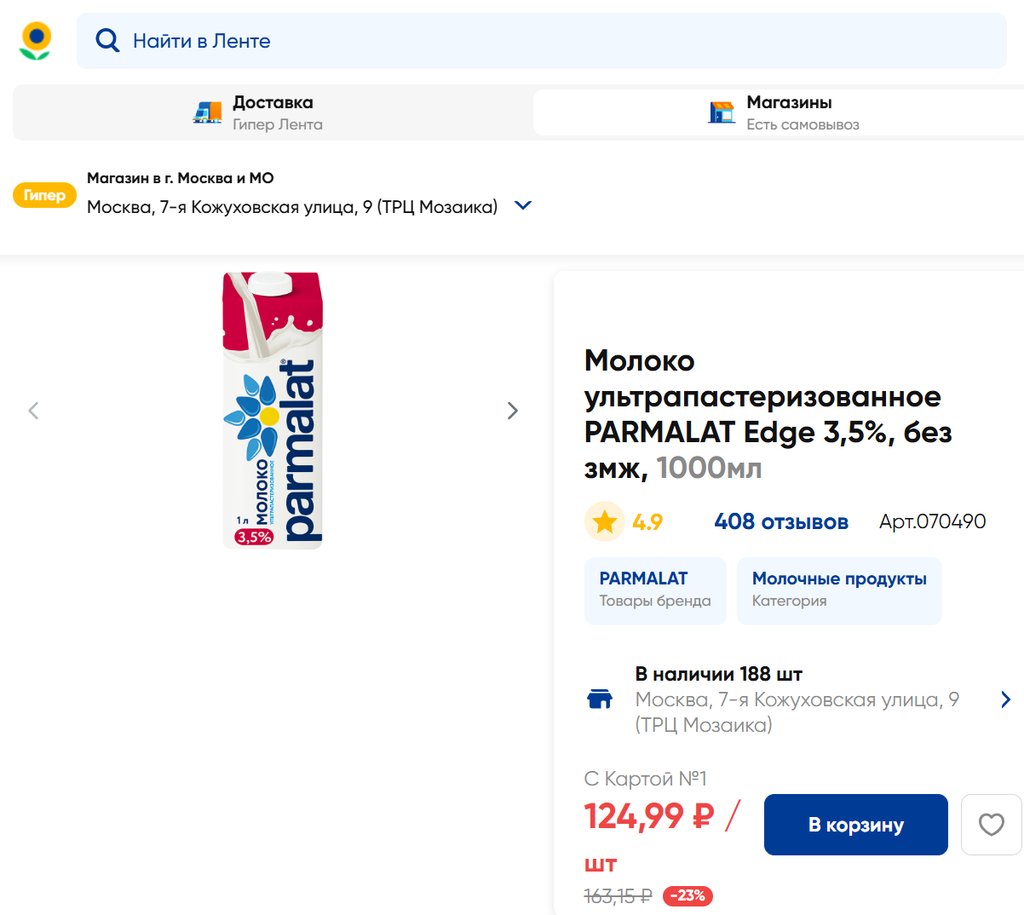
Task: Open store availability details arrow
Action: [1005, 699]
